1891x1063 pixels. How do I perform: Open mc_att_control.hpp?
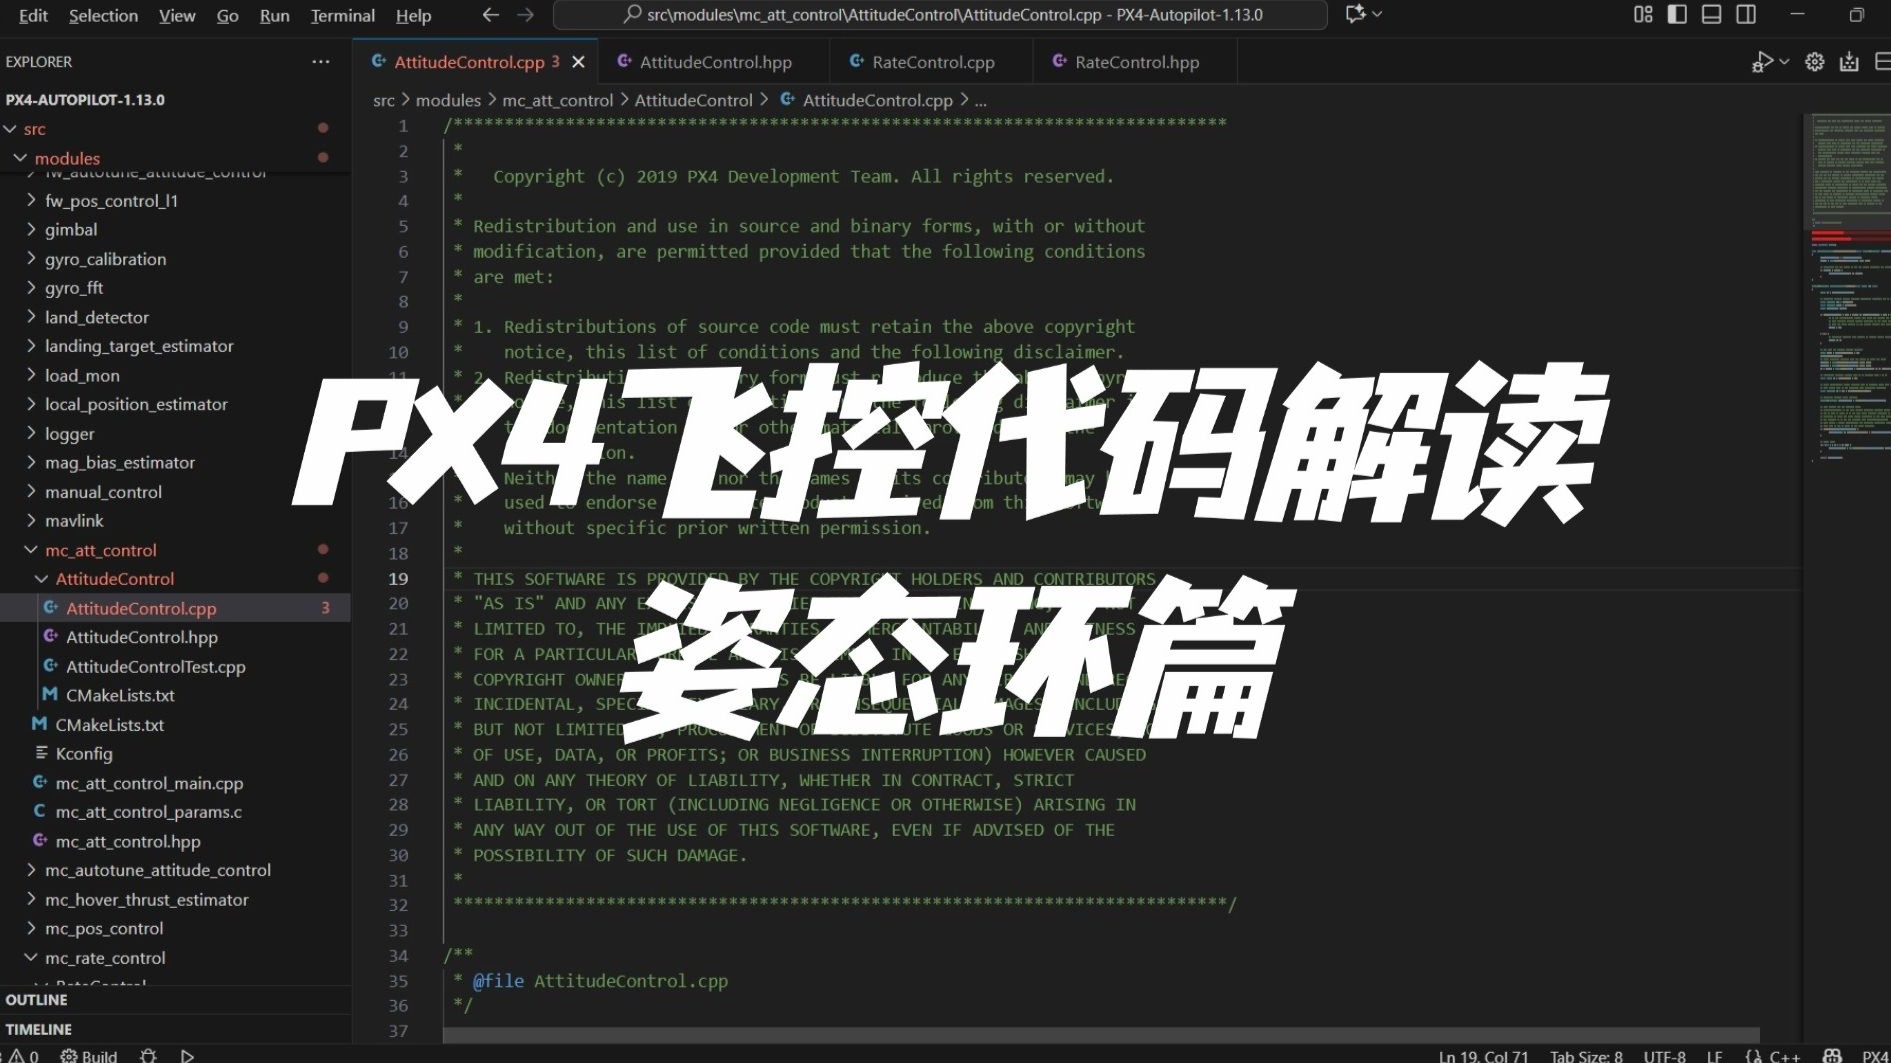pos(128,841)
